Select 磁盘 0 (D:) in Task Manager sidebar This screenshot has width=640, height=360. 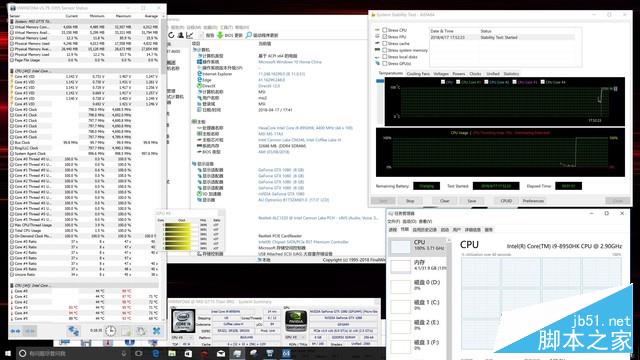coord(418,286)
